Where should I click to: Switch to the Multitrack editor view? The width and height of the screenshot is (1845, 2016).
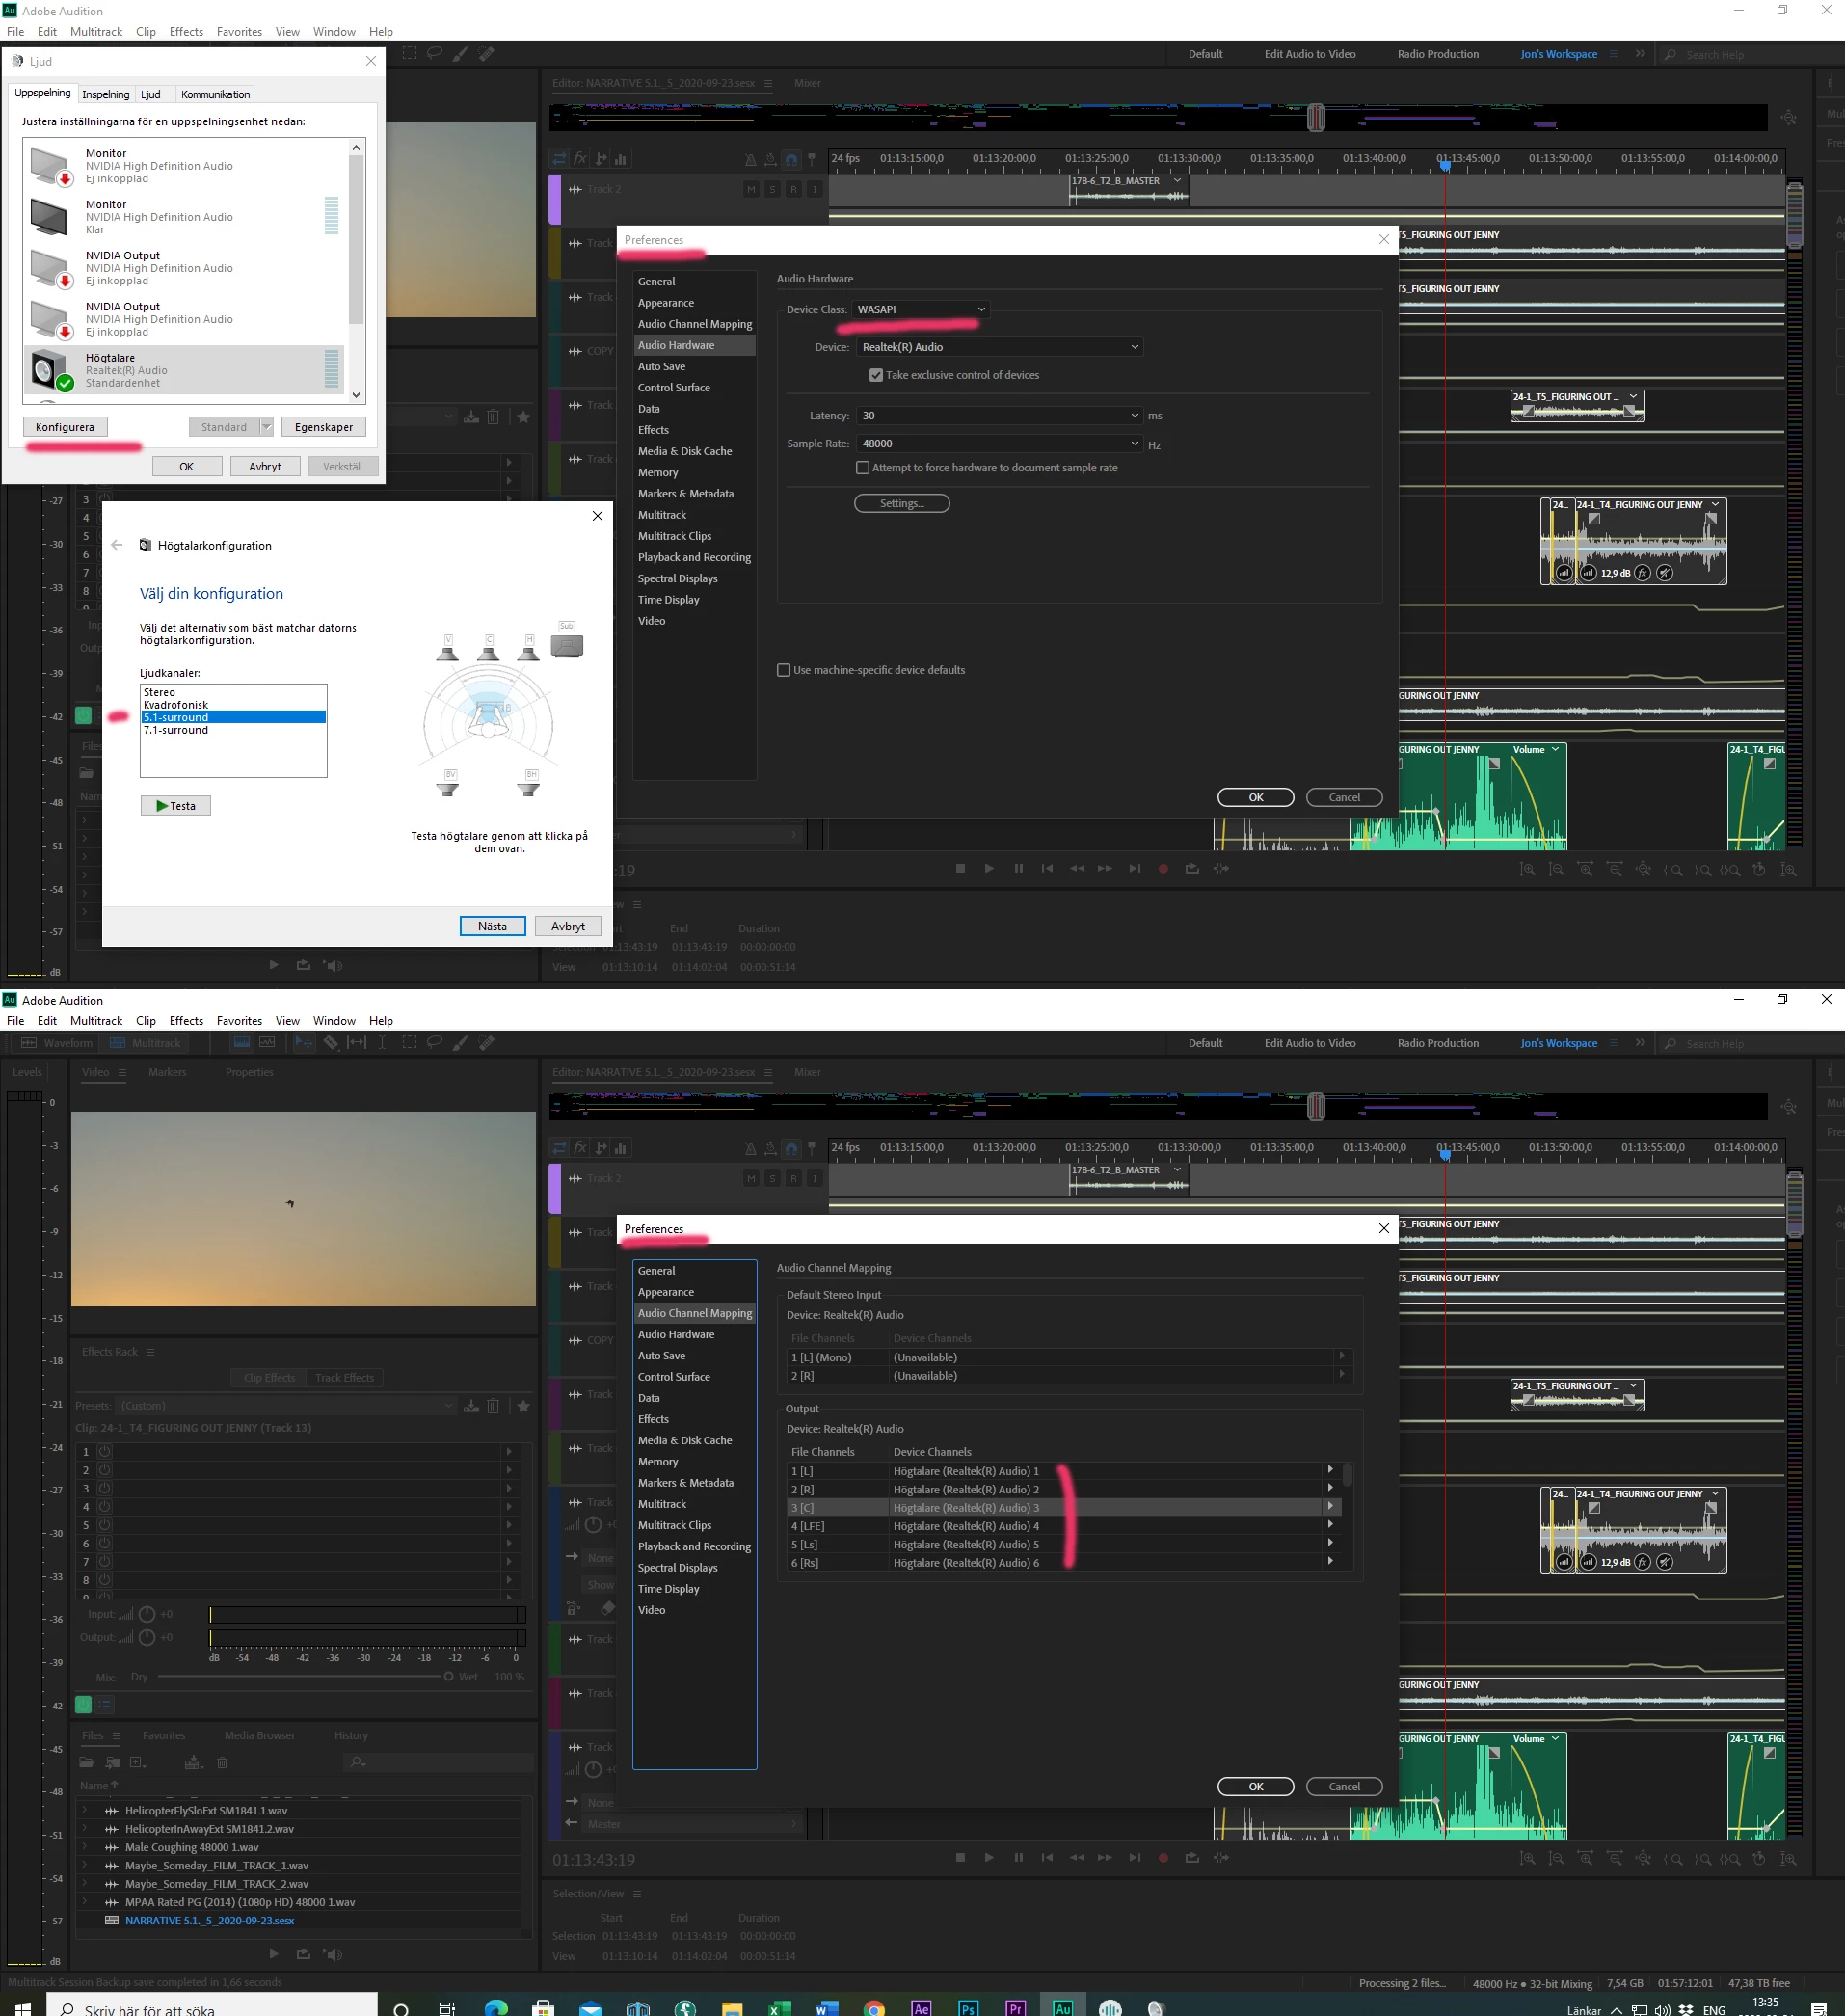[x=146, y=1043]
